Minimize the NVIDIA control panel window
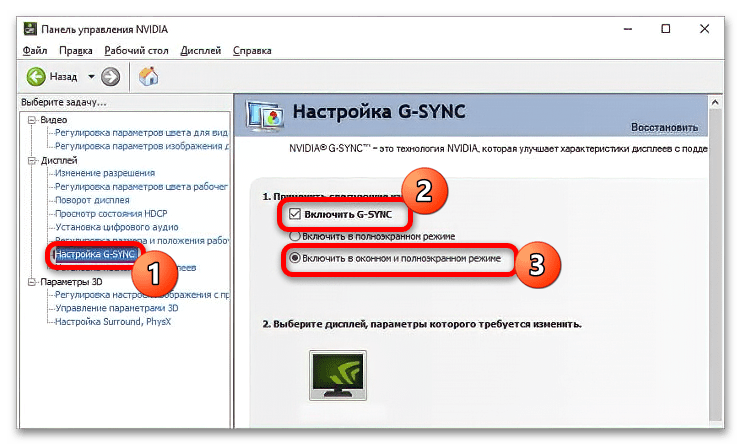The width and height of the screenshot is (741, 445). [x=628, y=29]
